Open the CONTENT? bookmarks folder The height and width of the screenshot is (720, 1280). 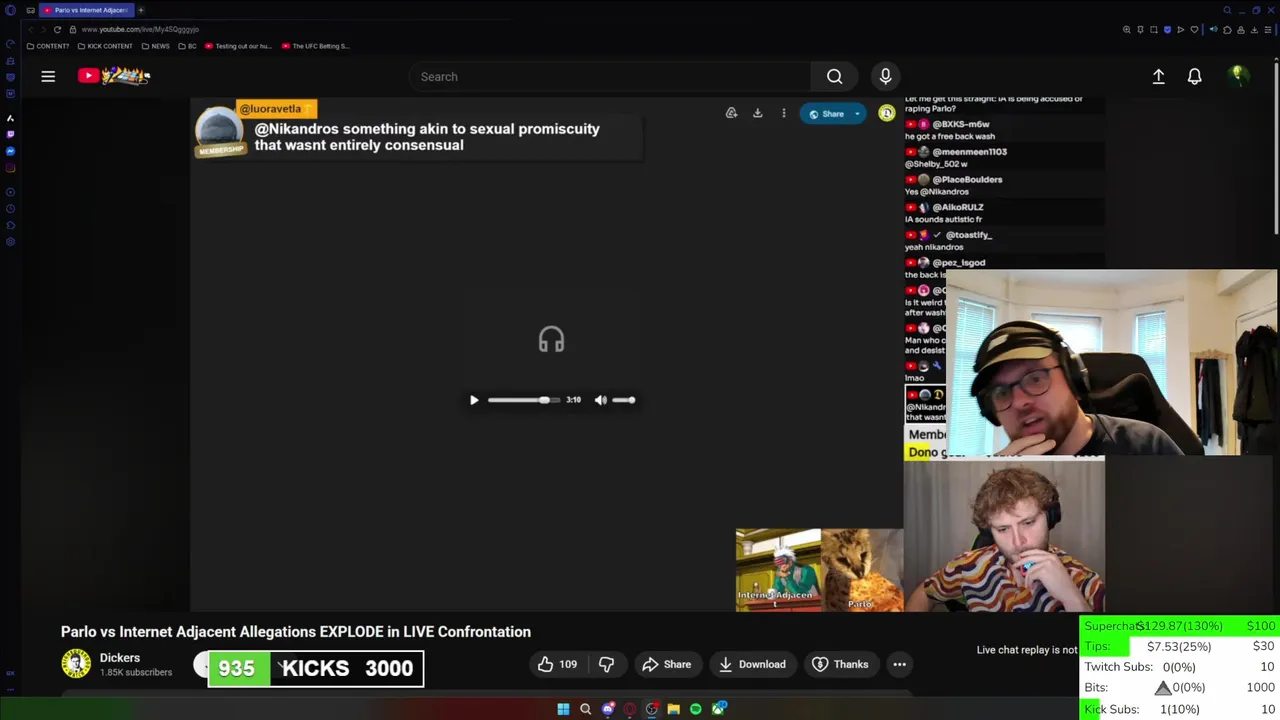click(48, 46)
